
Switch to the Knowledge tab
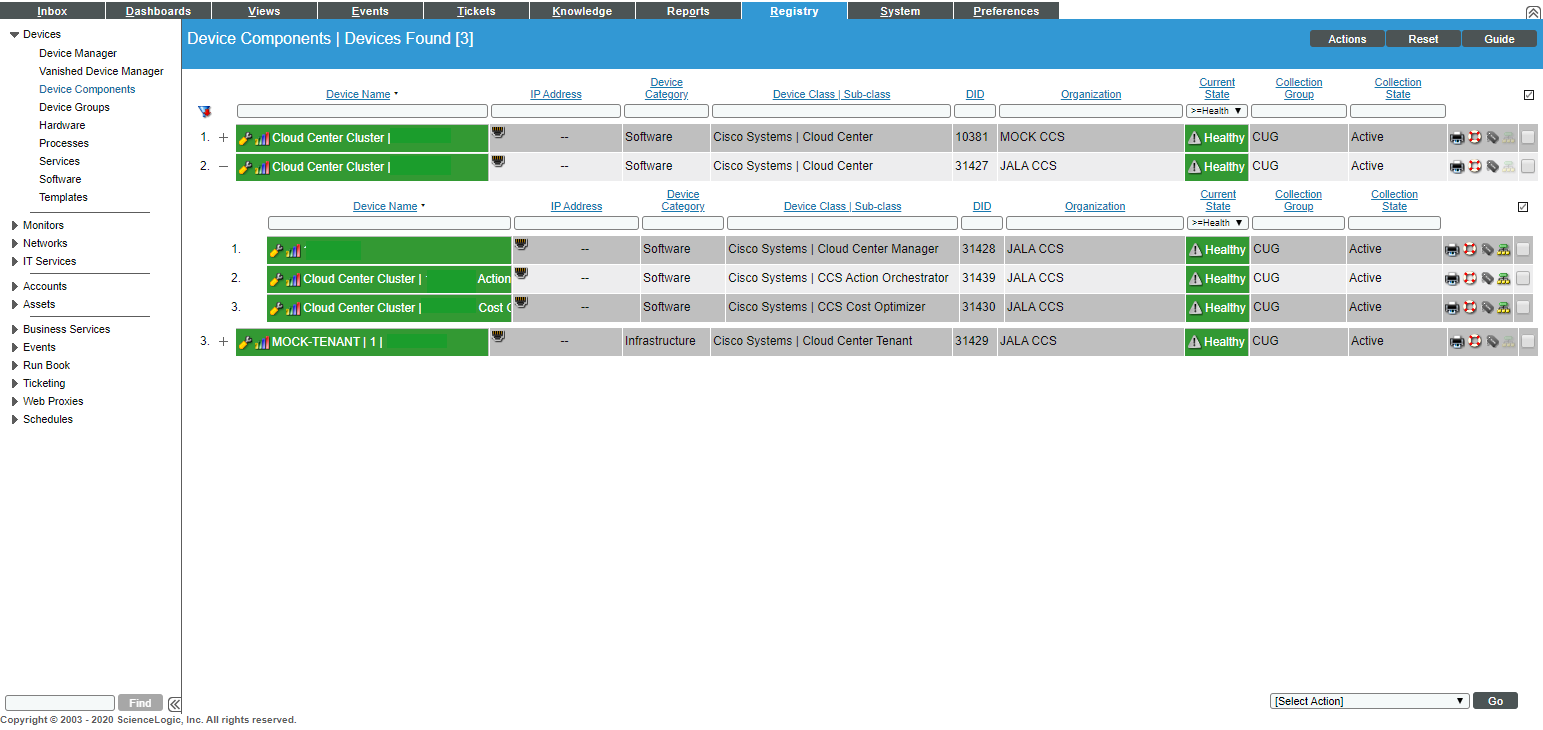582,11
